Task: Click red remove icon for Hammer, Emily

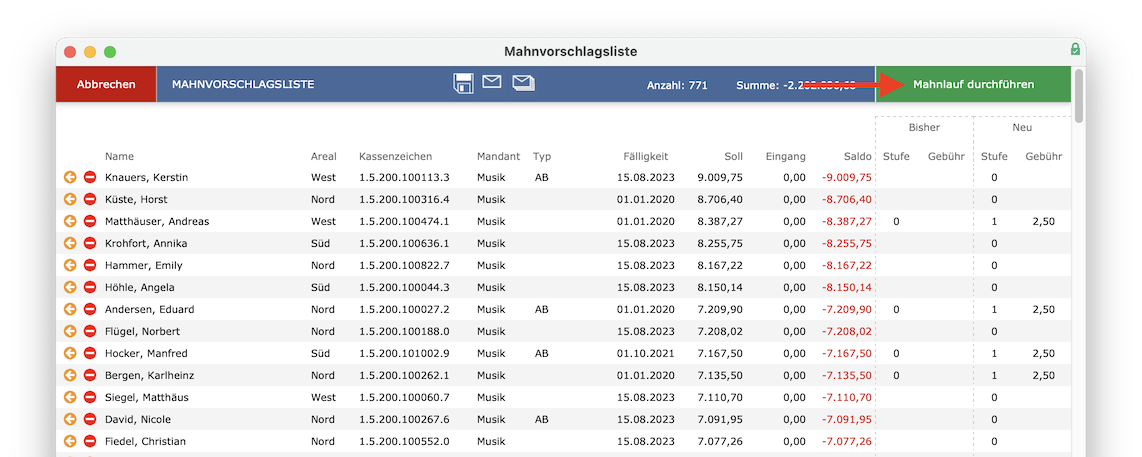Action: click(90, 265)
